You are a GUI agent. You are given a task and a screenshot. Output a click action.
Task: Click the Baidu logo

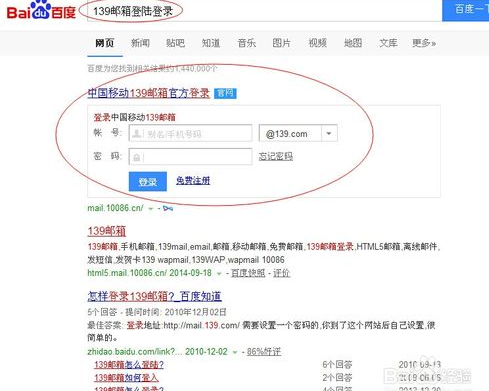(x=41, y=11)
